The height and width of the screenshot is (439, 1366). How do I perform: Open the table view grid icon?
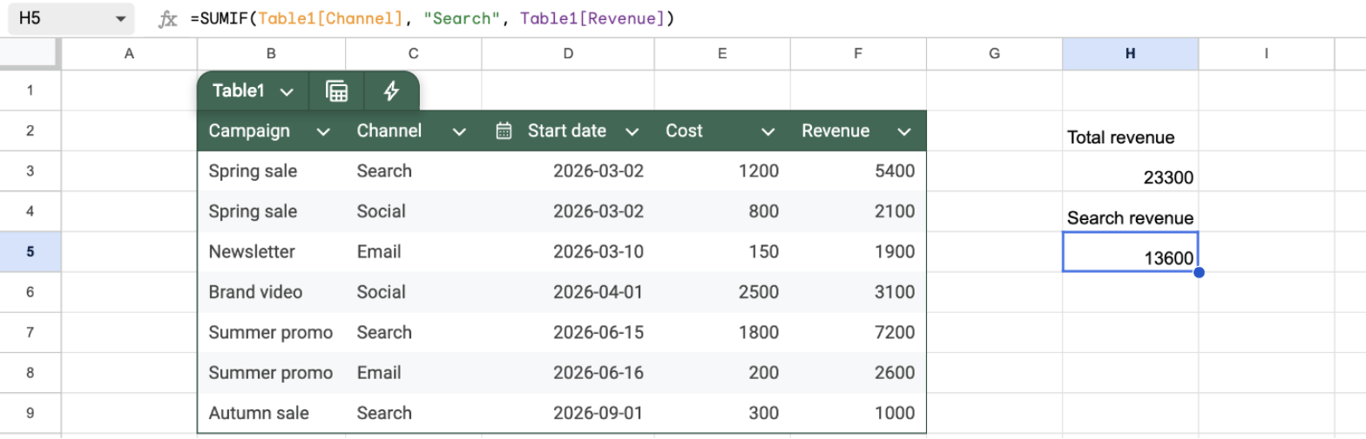coord(337,91)
